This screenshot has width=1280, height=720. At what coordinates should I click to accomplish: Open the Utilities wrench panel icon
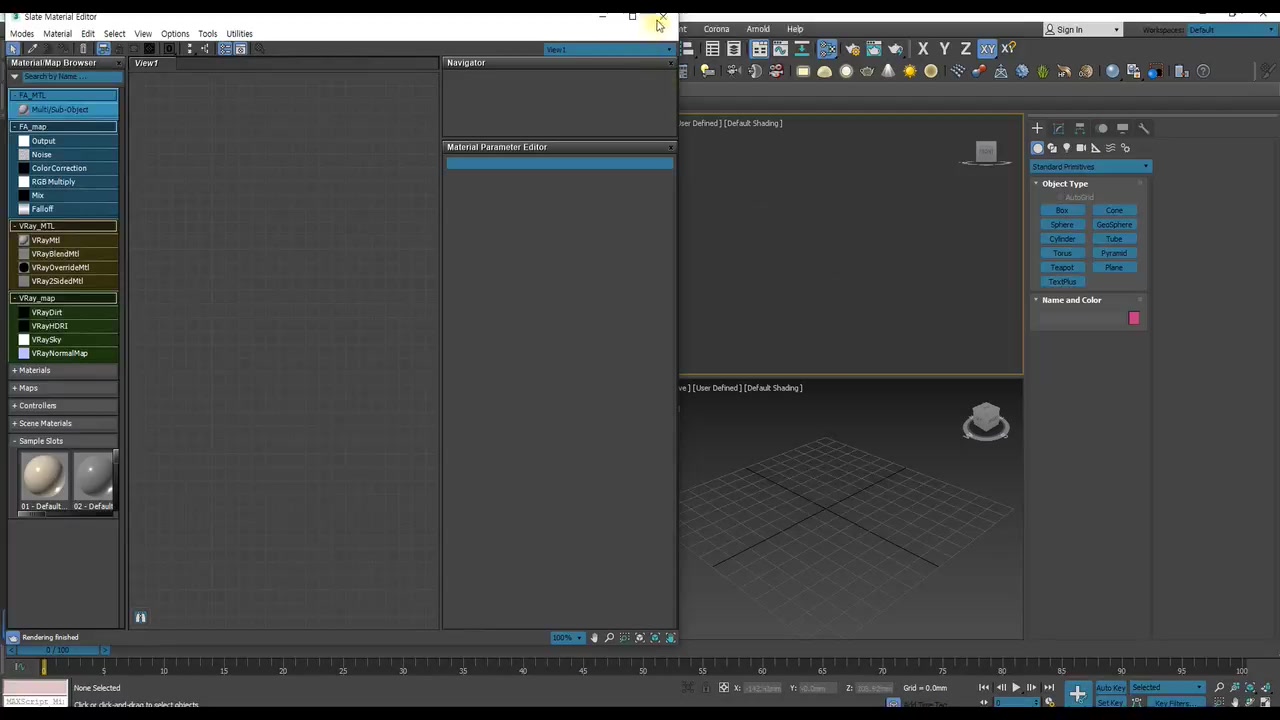click(1144, 128)
